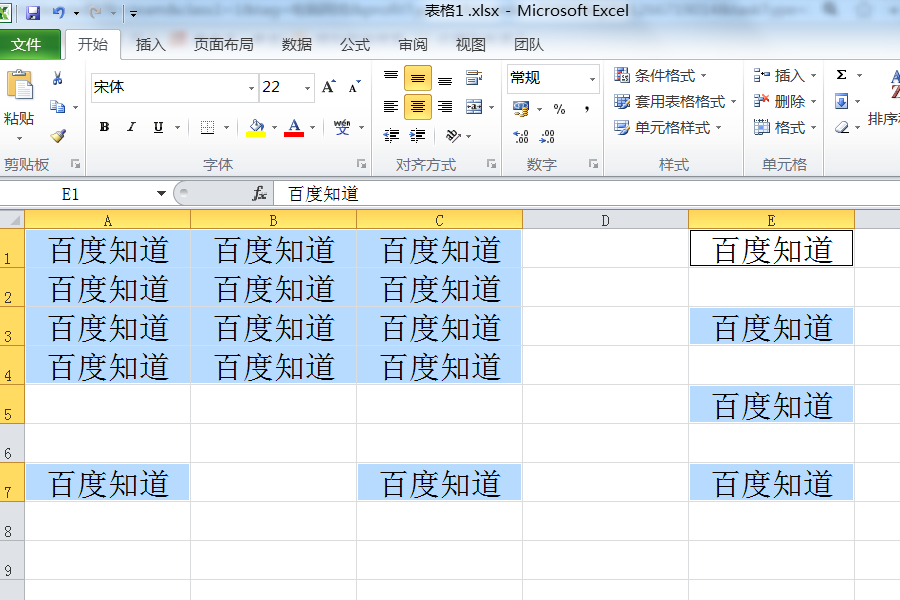
Task: Apply cell borders icon
Action: 207,127
